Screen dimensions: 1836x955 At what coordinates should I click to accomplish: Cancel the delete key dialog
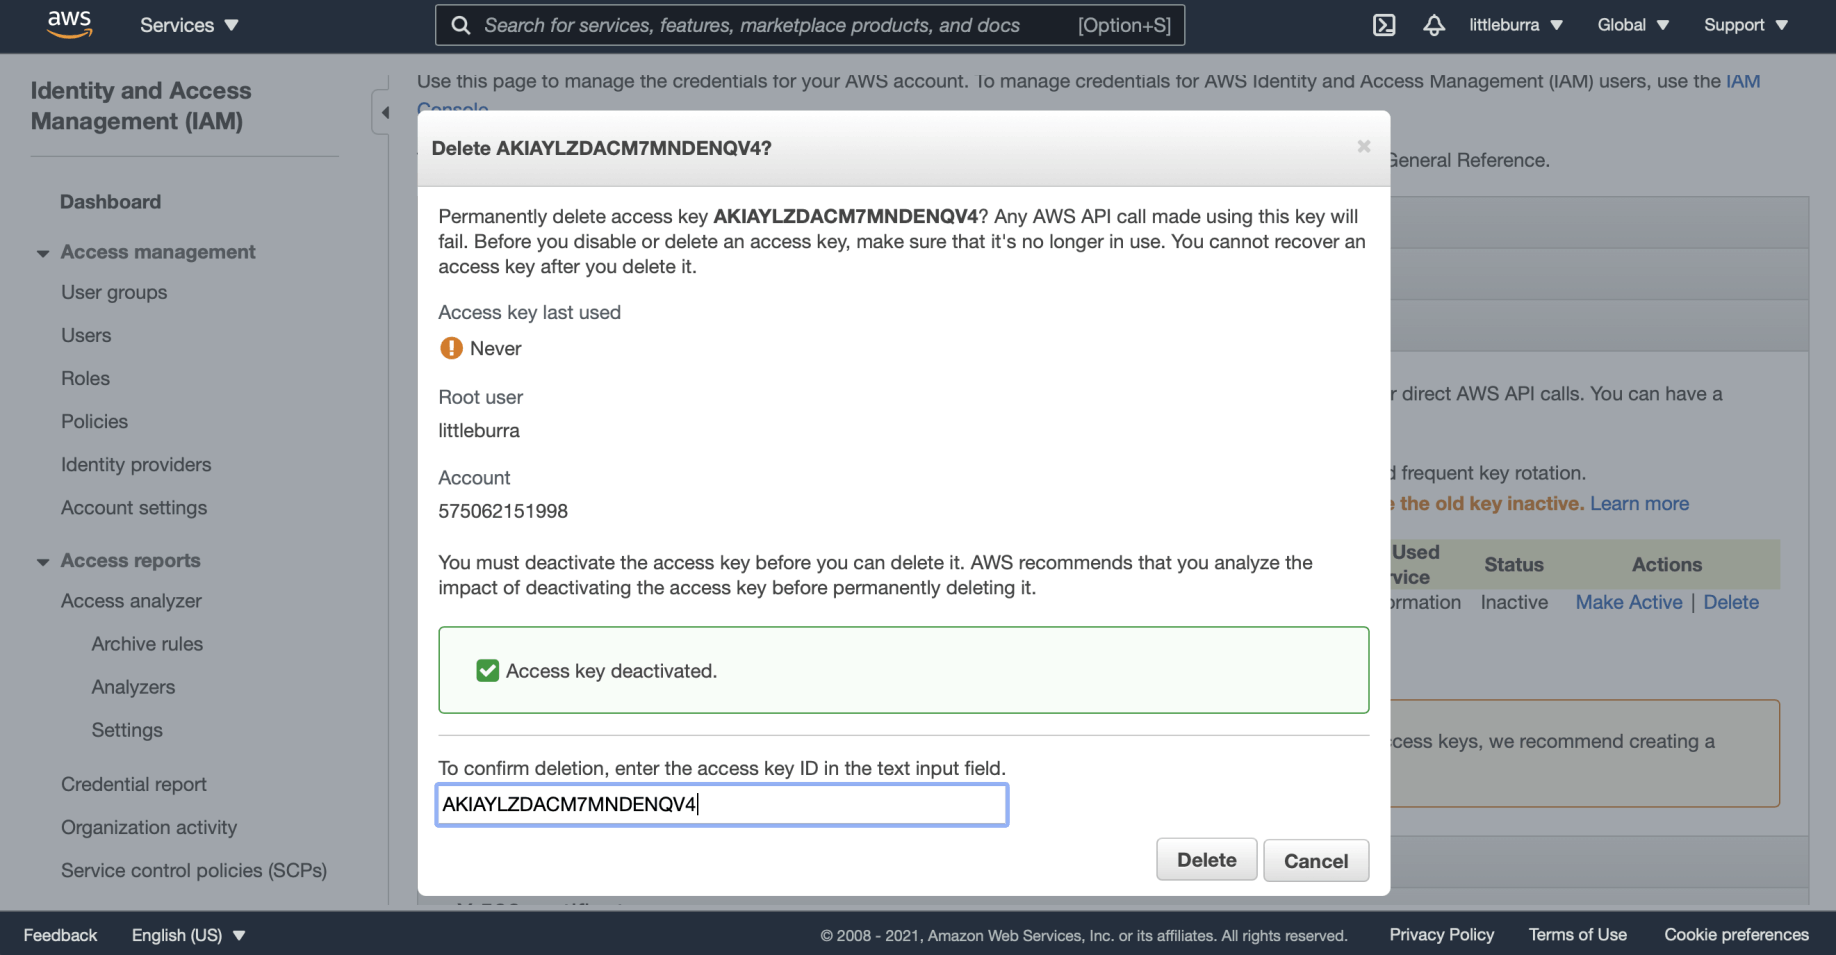pyautogui.click(x=1316, y=860)
